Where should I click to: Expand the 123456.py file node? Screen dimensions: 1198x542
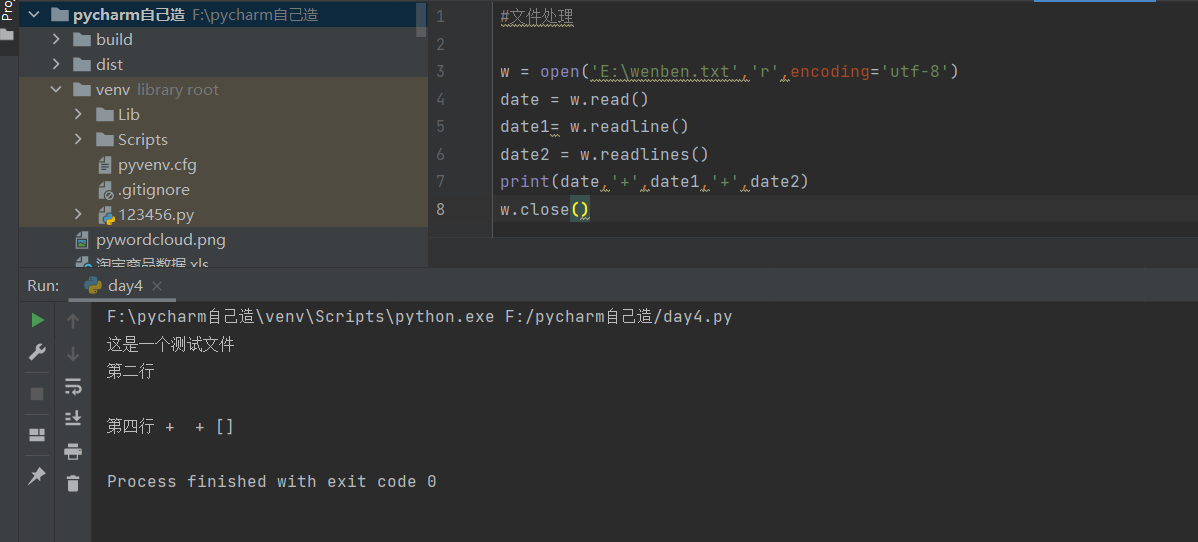(x=78, y=215)
